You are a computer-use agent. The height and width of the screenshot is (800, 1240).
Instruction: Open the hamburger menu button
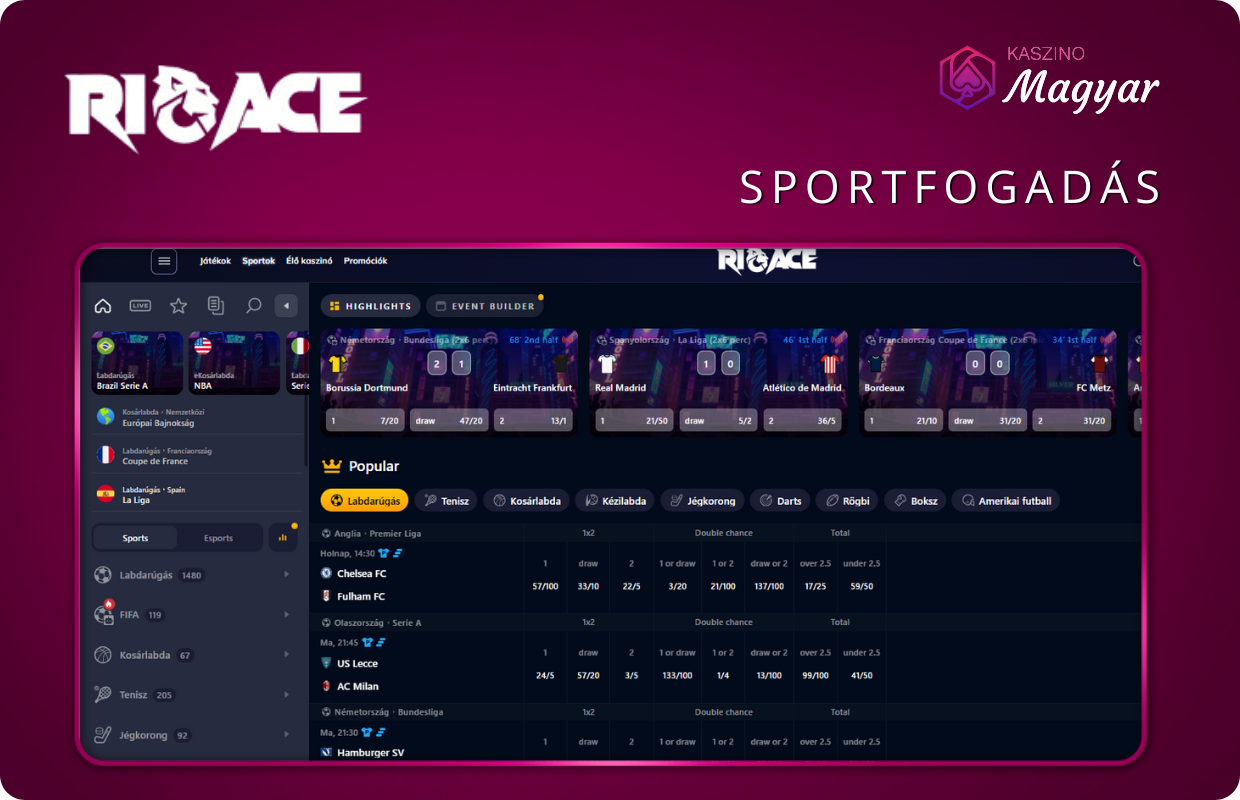click(x=164, y=261)
